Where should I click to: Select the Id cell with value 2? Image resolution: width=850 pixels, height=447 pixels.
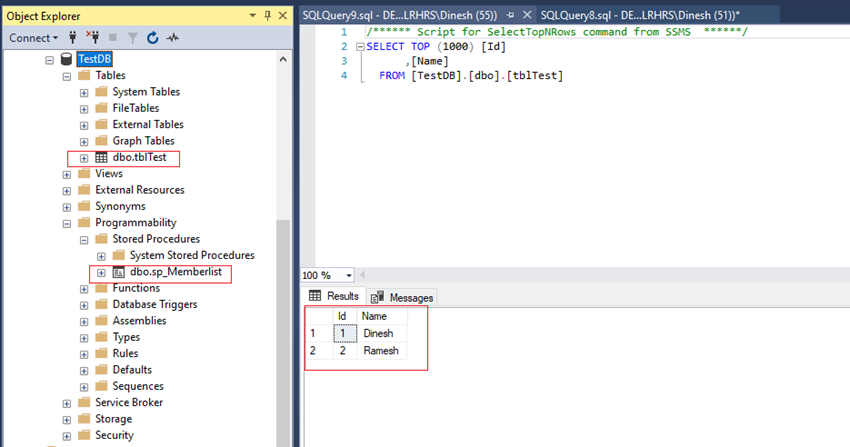click(x=344, y=351)
